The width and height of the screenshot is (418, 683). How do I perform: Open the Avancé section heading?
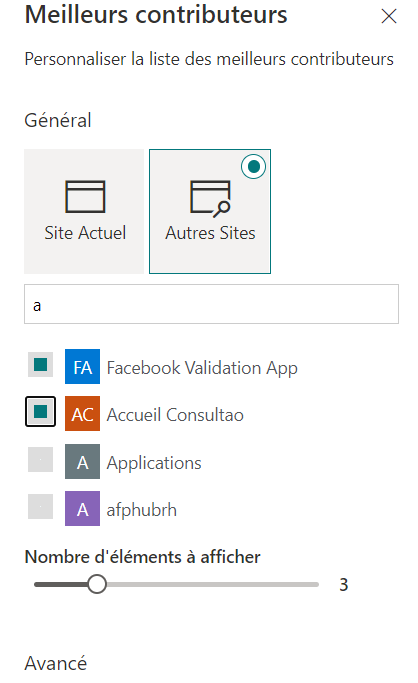[x=56, y=663]
